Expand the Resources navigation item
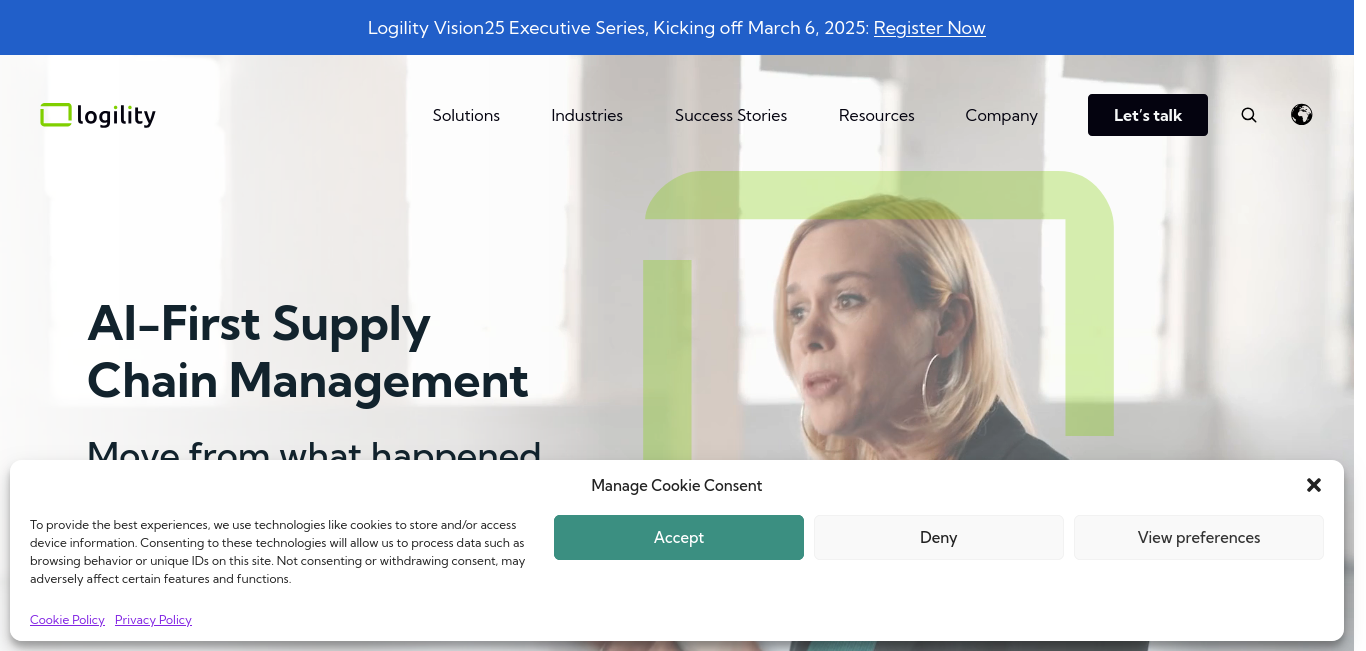The height and width of the screenshot is (651, 1366). pos(877,115)
